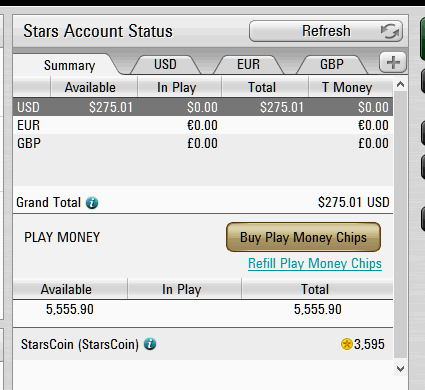
Task: Click Buy Play Money Chips button
Action: pyautogui.click(x=303, y=237)
